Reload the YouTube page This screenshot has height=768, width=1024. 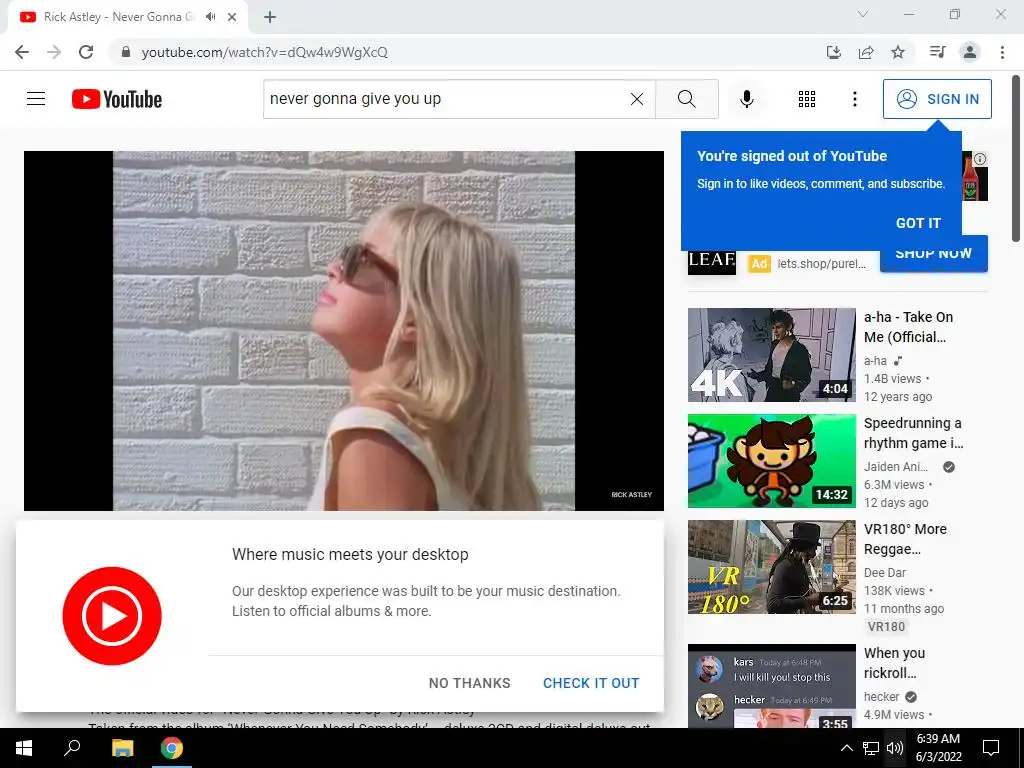(x=86, y=52)
